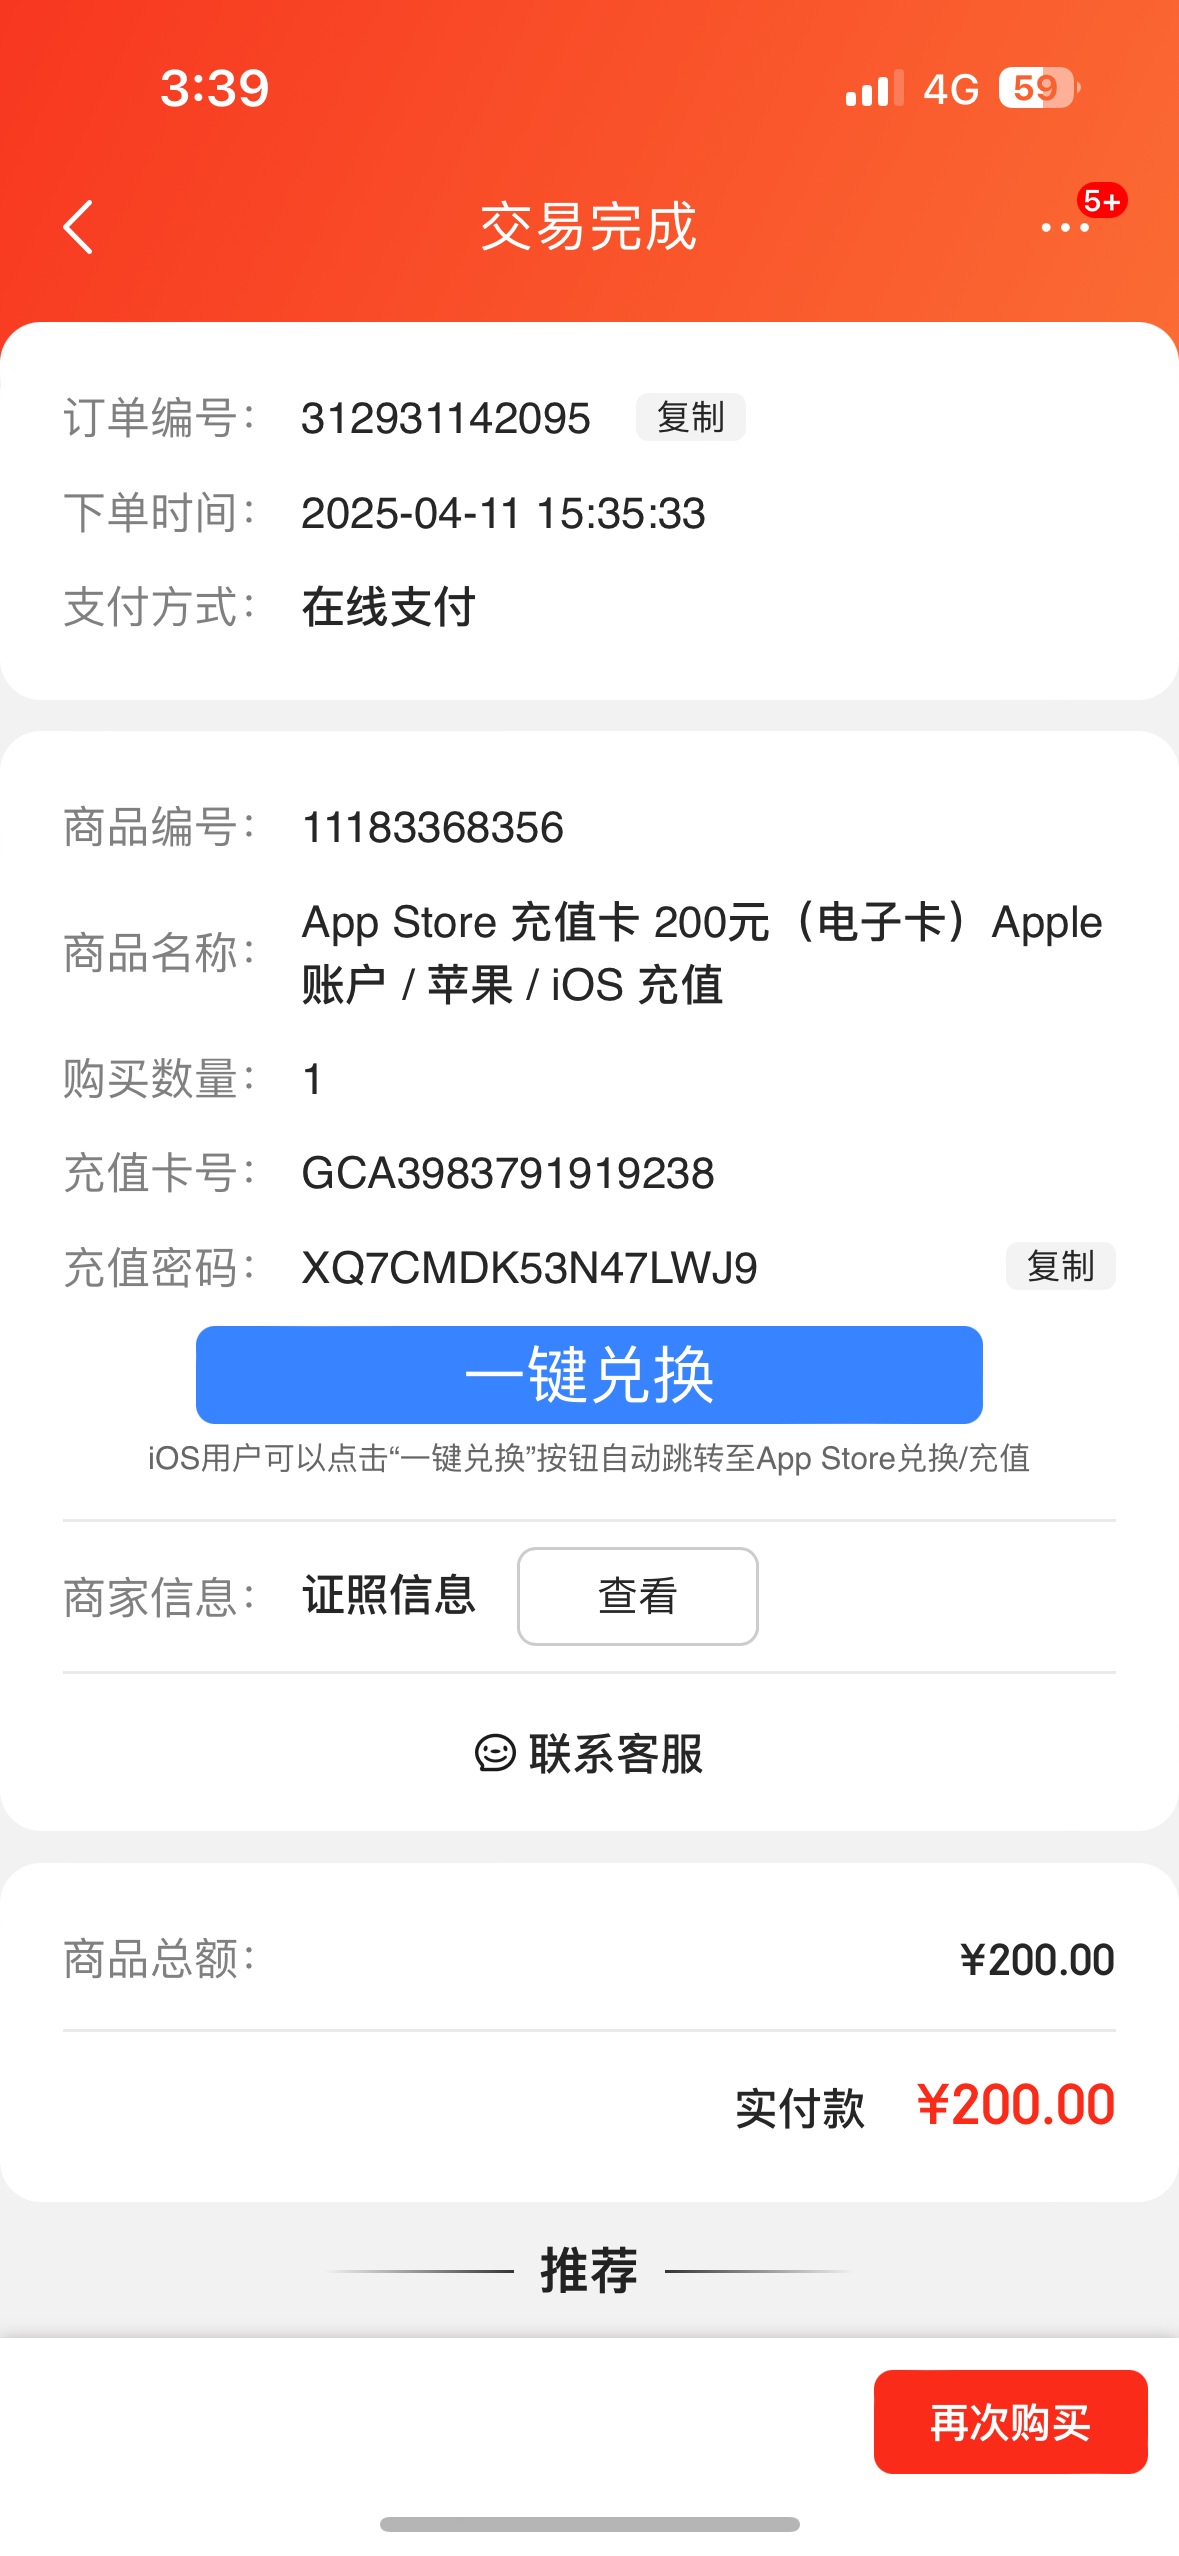The image size is (1179, 2556).
Task: Tap the blue 一键兑换 redeem button
Action: click(x=589, y=1374)
